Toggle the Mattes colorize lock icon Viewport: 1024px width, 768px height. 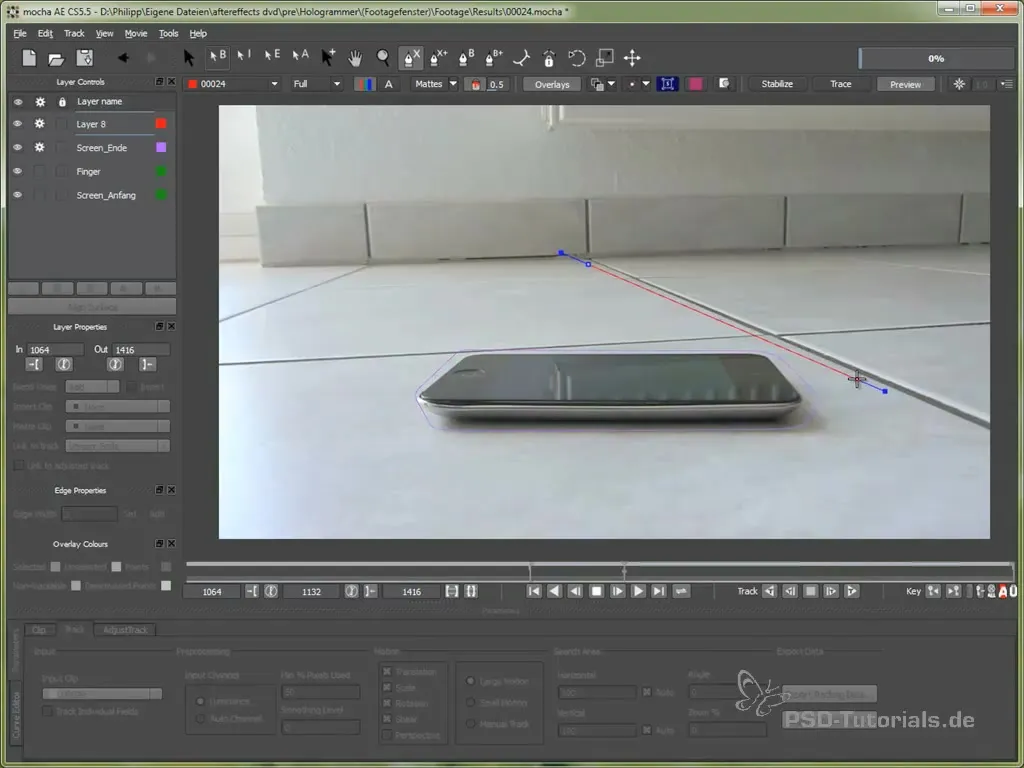click(x=475, y=84)
